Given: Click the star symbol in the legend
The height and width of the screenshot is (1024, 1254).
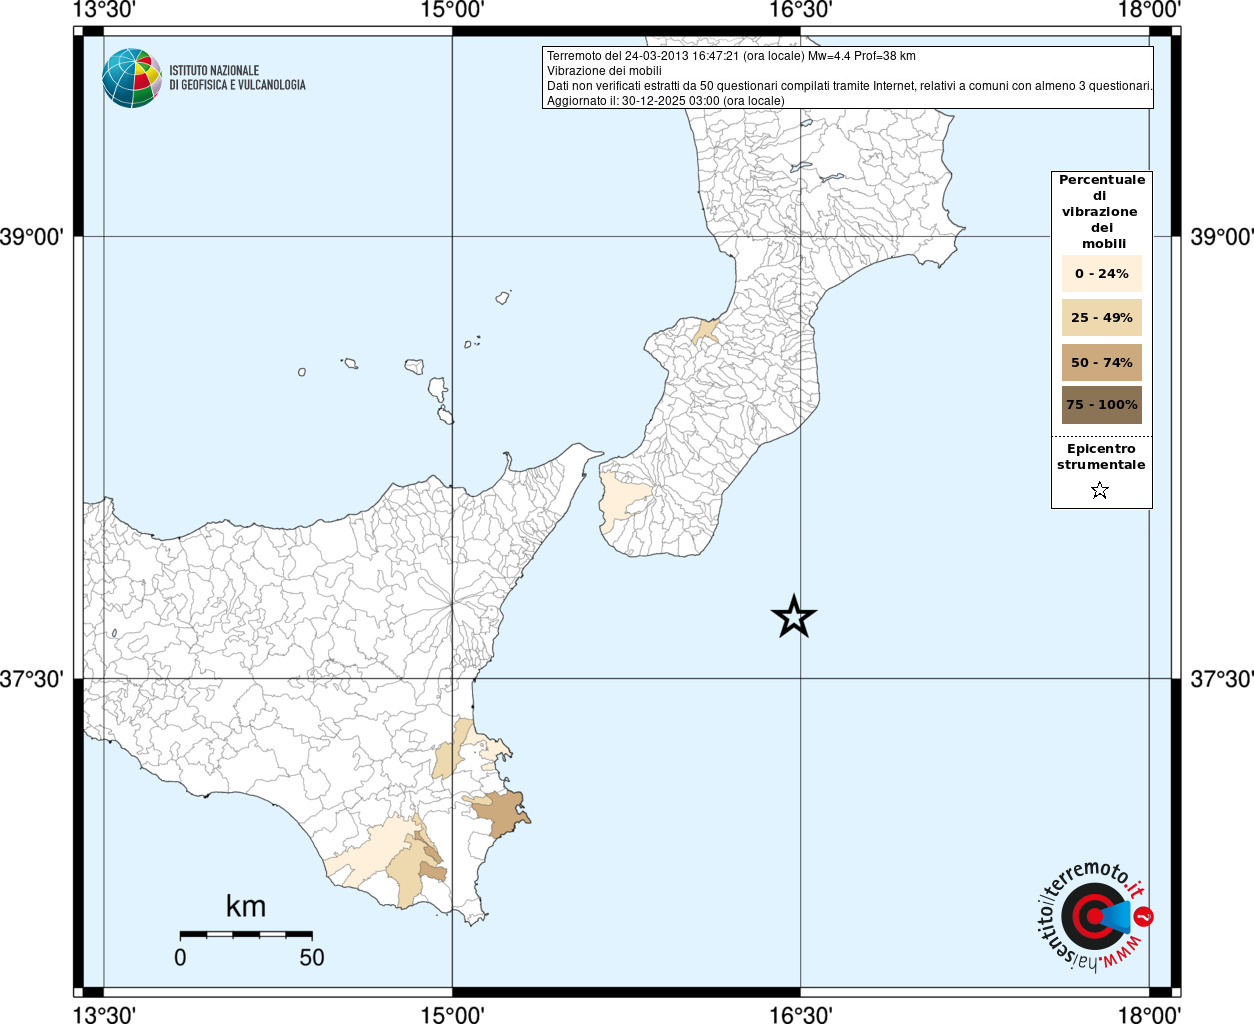Looking at the screenshot, I should 1100,490.
